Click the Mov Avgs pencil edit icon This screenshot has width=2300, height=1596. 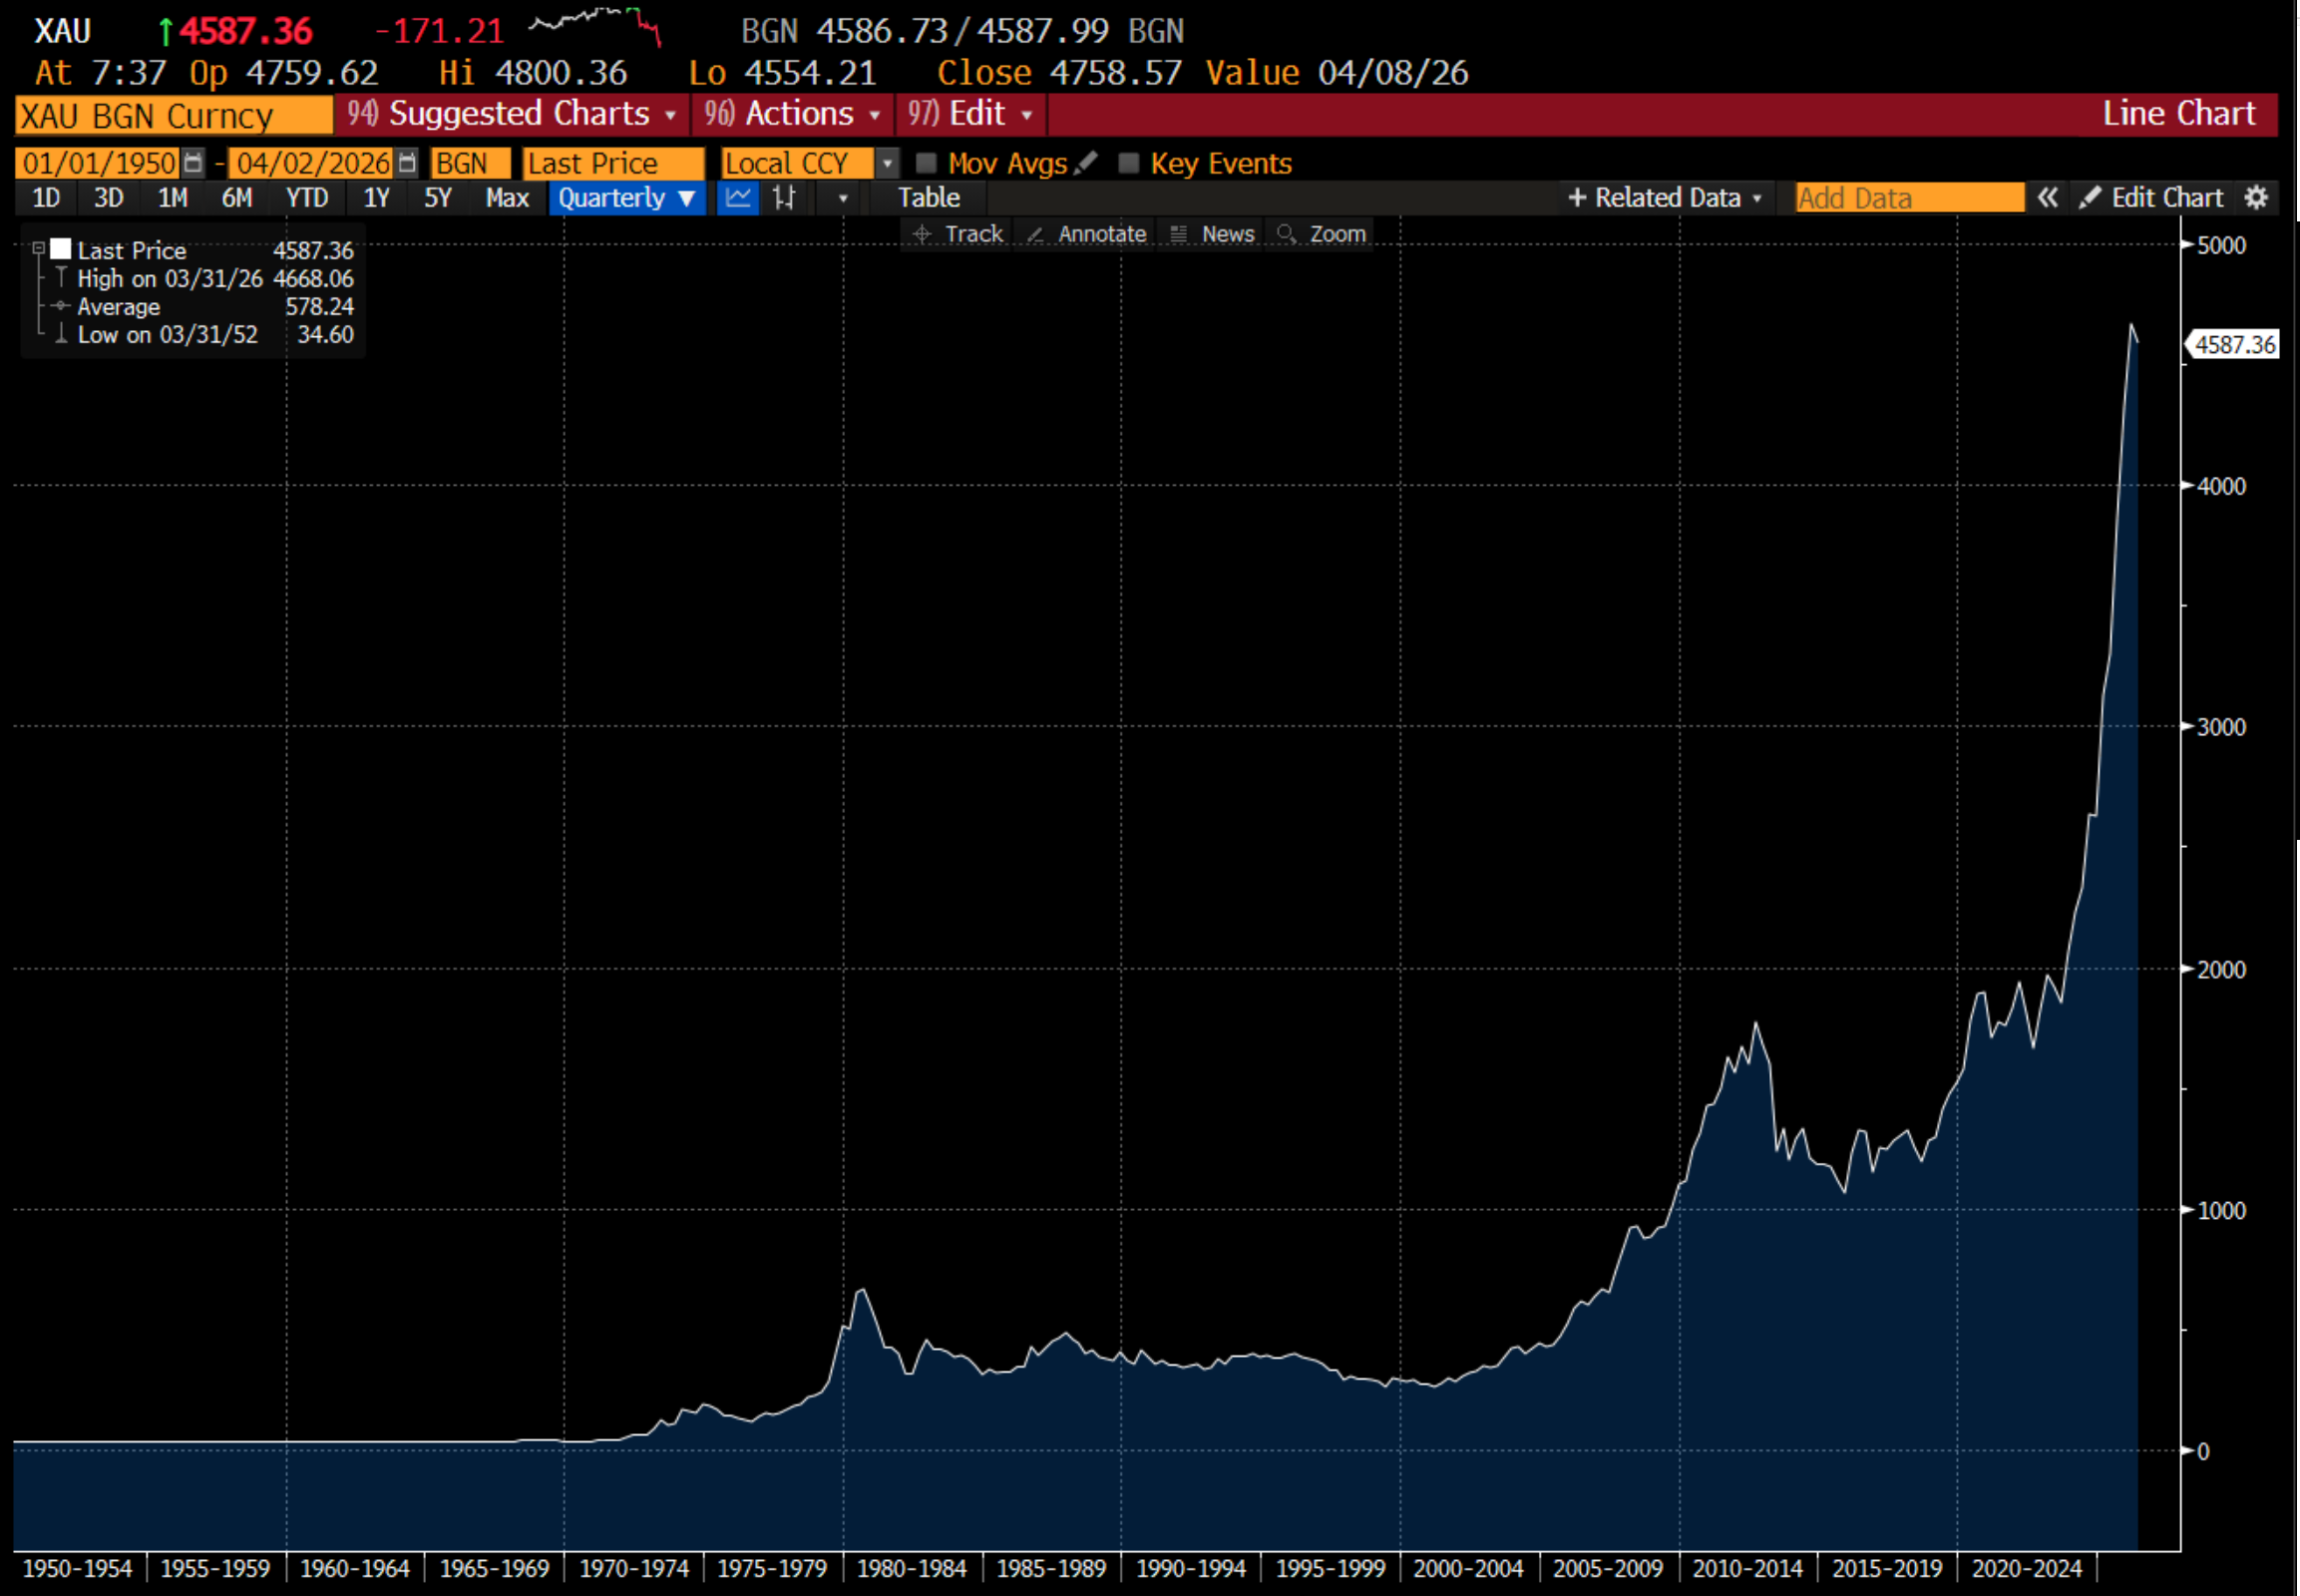coord(1086,162)
